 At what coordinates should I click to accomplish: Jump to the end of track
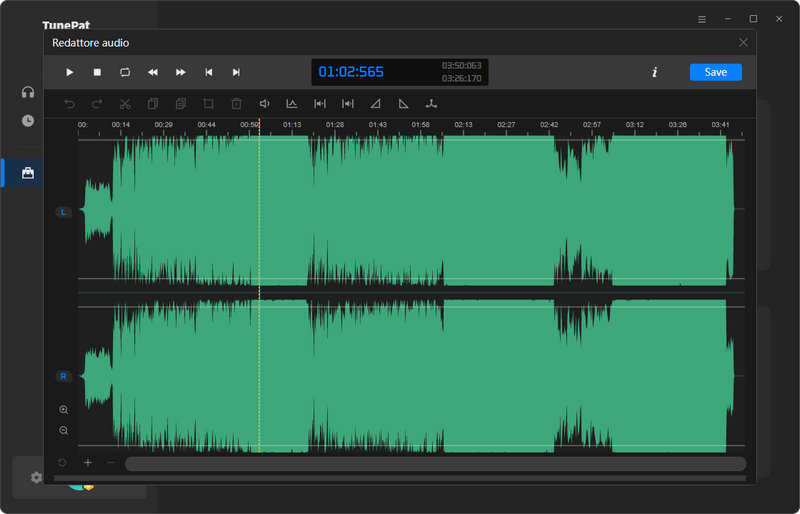[x=236, y=72]
